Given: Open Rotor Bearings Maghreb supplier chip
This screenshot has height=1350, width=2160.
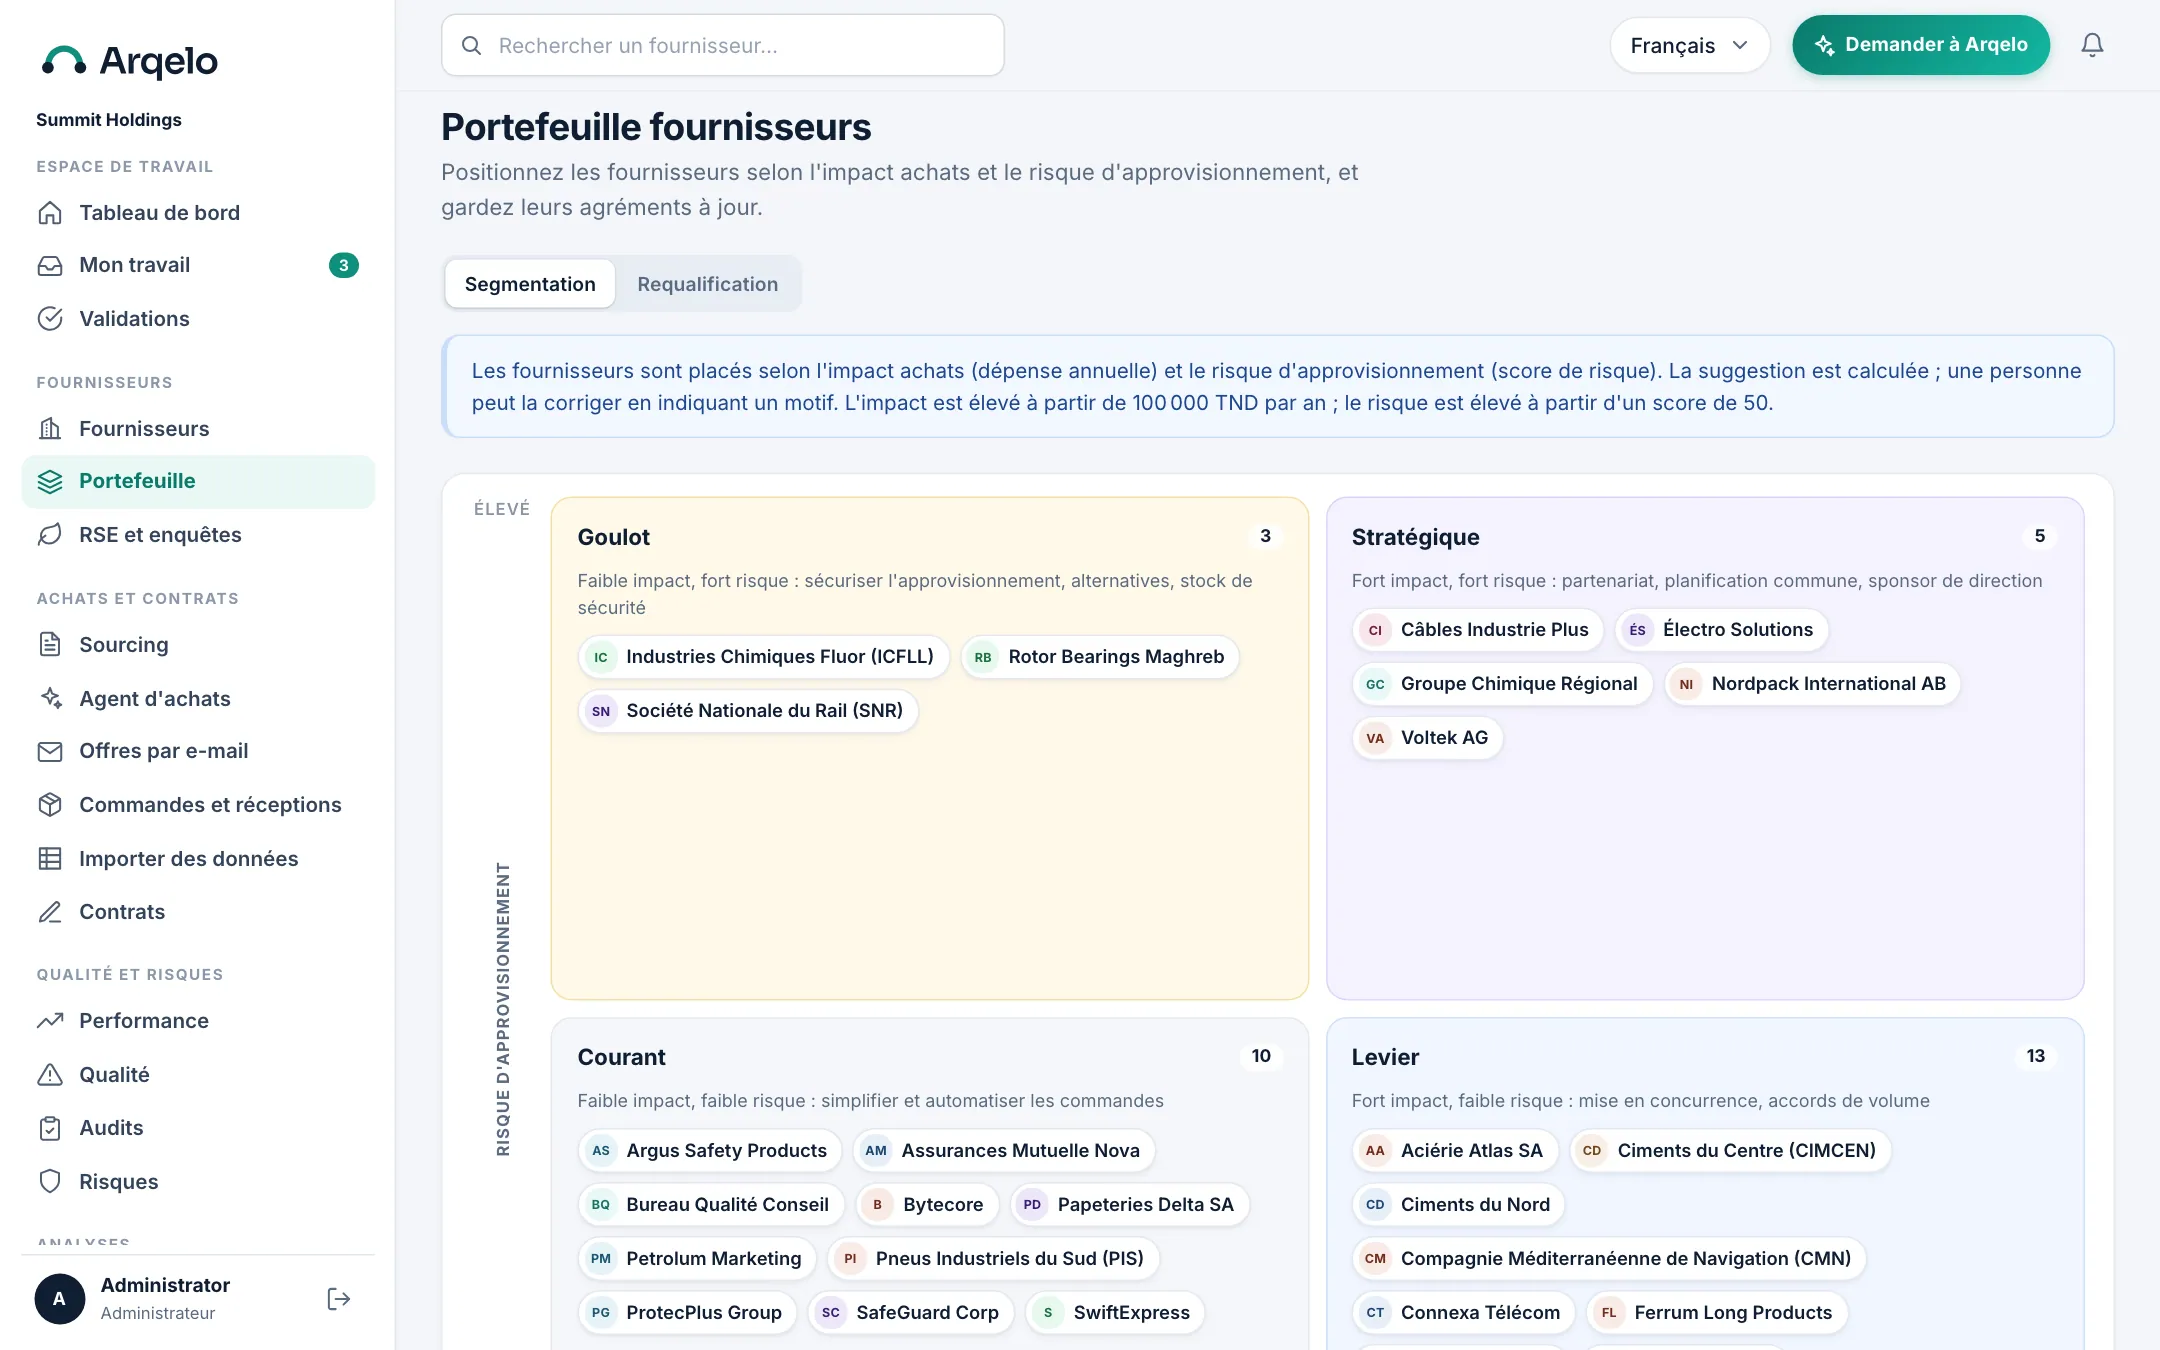Looking at the screenshot, I should [1099, 657].
